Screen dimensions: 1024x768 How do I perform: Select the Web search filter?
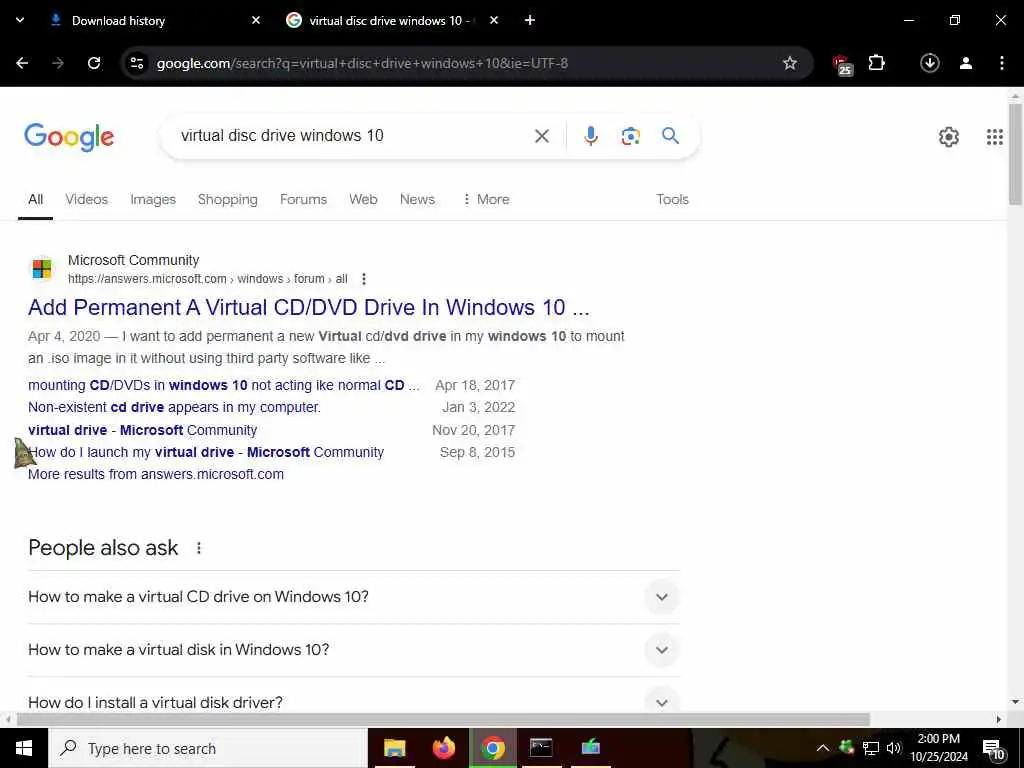pos(363,199)
